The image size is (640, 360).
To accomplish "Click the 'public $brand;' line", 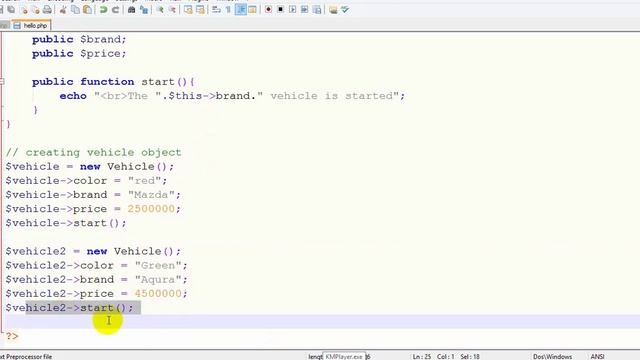I will [x=79, y=39].
